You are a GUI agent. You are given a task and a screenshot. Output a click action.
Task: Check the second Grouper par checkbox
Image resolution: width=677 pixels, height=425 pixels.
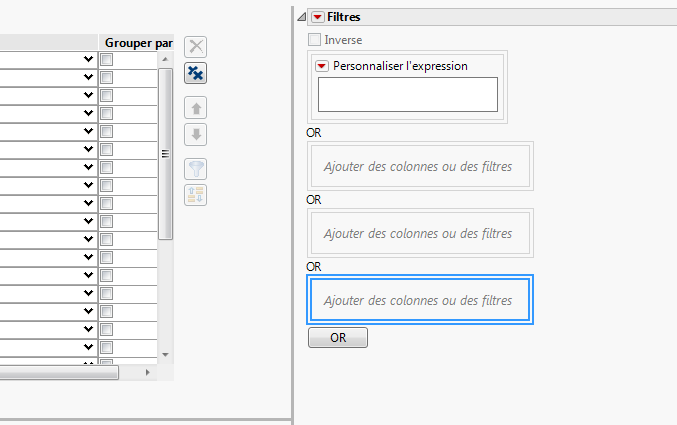click(x=107, y=77)
